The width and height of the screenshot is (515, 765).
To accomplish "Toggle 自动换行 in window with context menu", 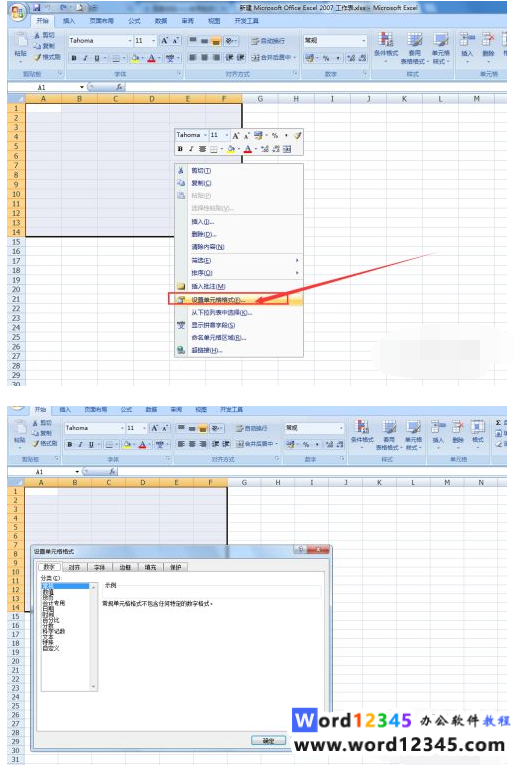I will (268, 41).
